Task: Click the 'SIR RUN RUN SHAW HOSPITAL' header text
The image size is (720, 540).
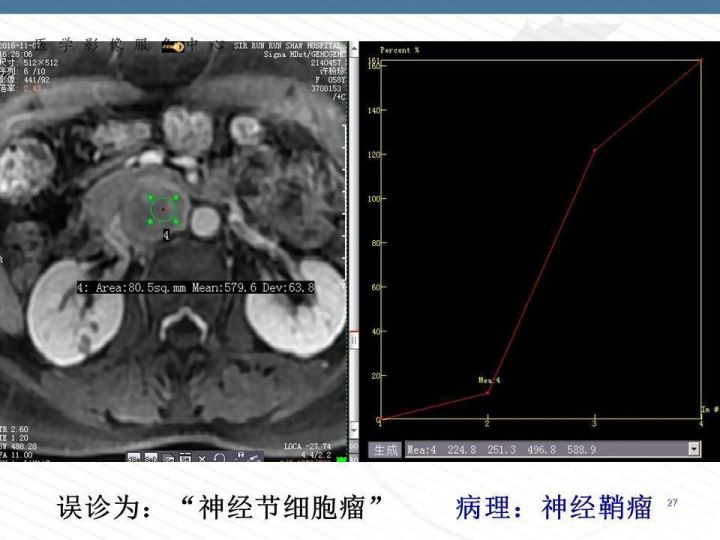Action: click(x=287, y=45)
